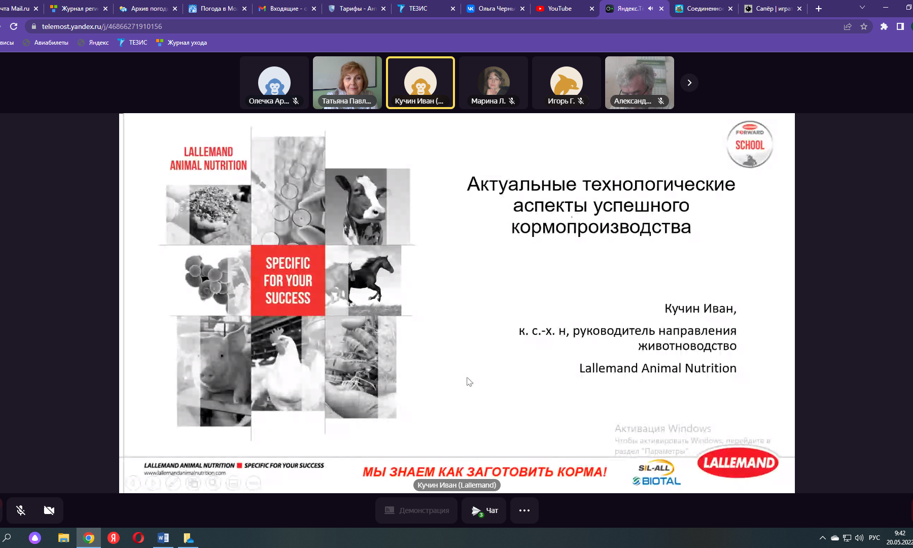Mute audio on the Яндекс.Телемост tab

click(x=650, y=8)
